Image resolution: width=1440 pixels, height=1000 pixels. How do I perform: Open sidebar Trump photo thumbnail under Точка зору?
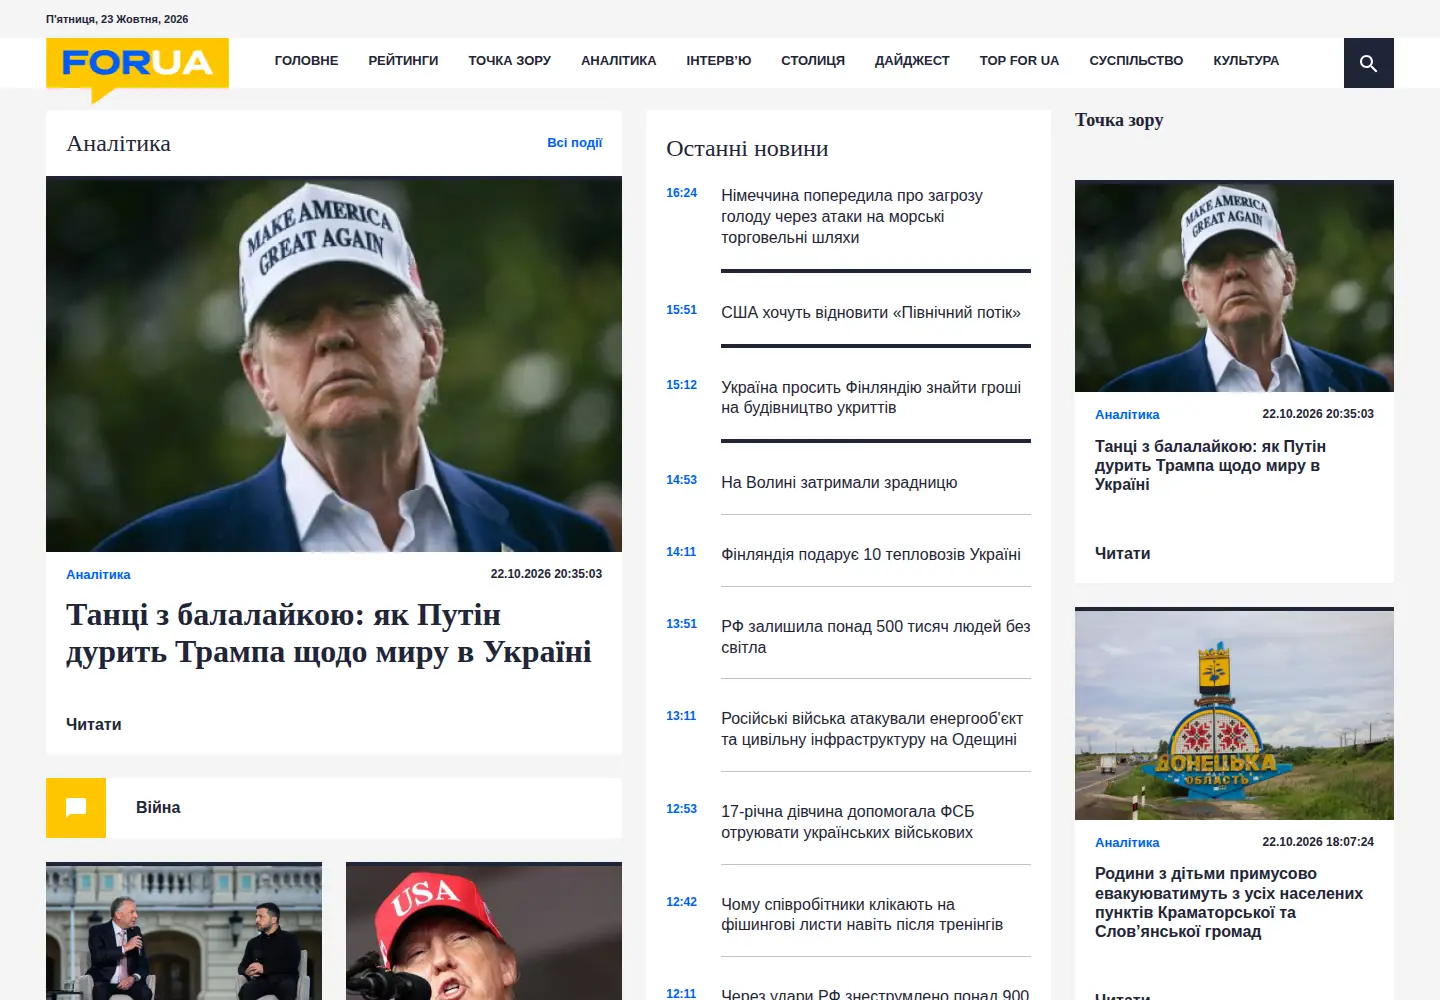1234,286
